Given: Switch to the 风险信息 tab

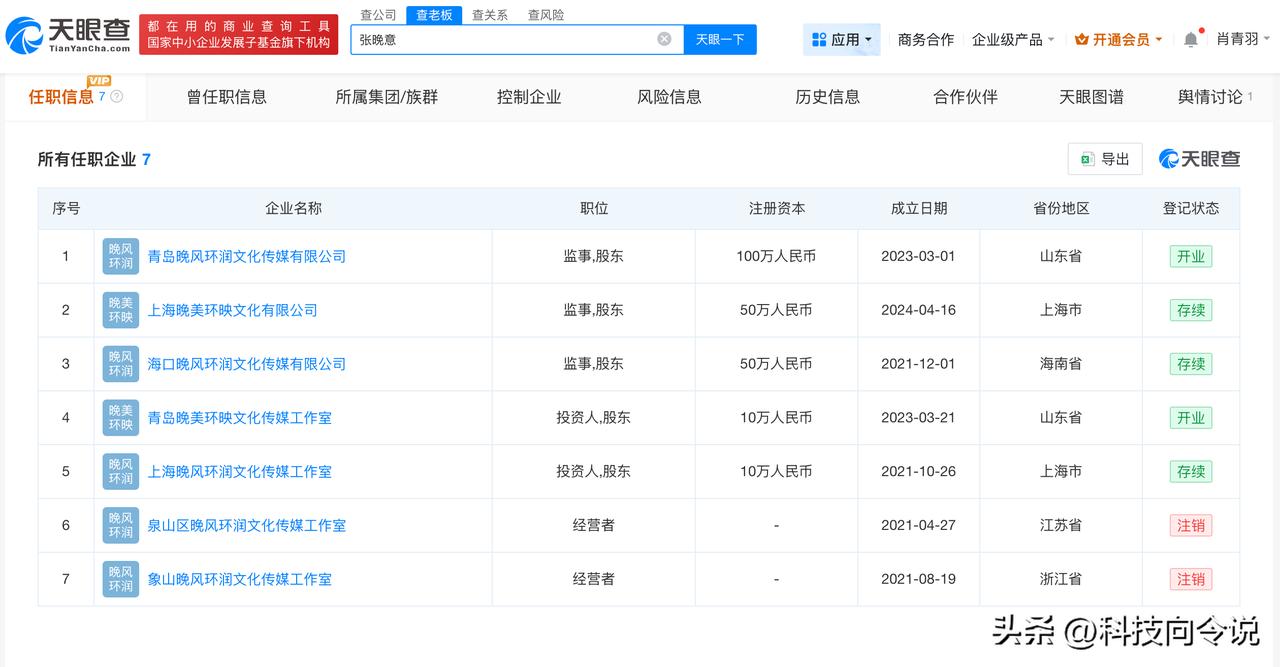Looking at the screenshot, I should [x=669, y=97].
